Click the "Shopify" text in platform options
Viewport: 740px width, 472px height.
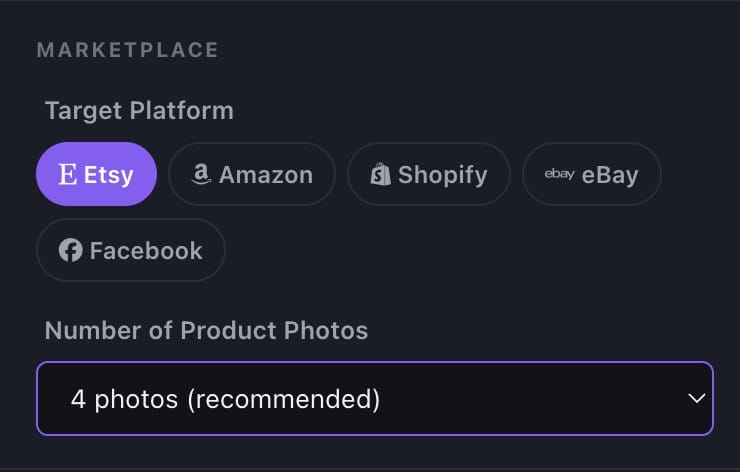pos(442,175)
